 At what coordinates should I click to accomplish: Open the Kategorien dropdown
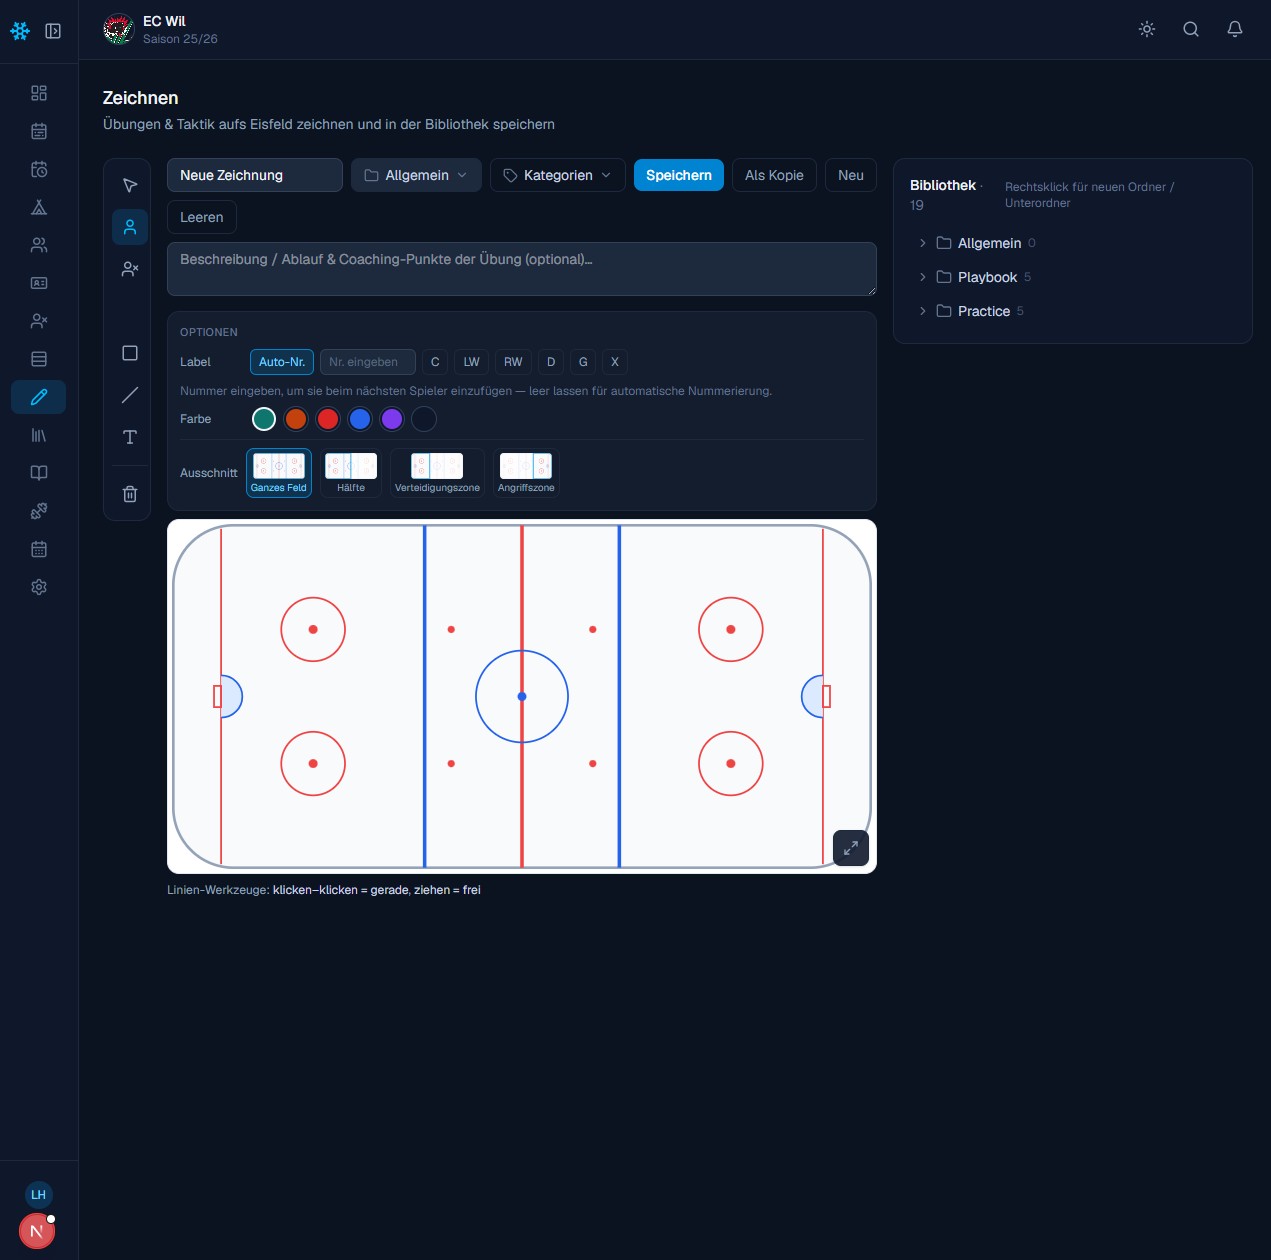click(x=558, y=175)
